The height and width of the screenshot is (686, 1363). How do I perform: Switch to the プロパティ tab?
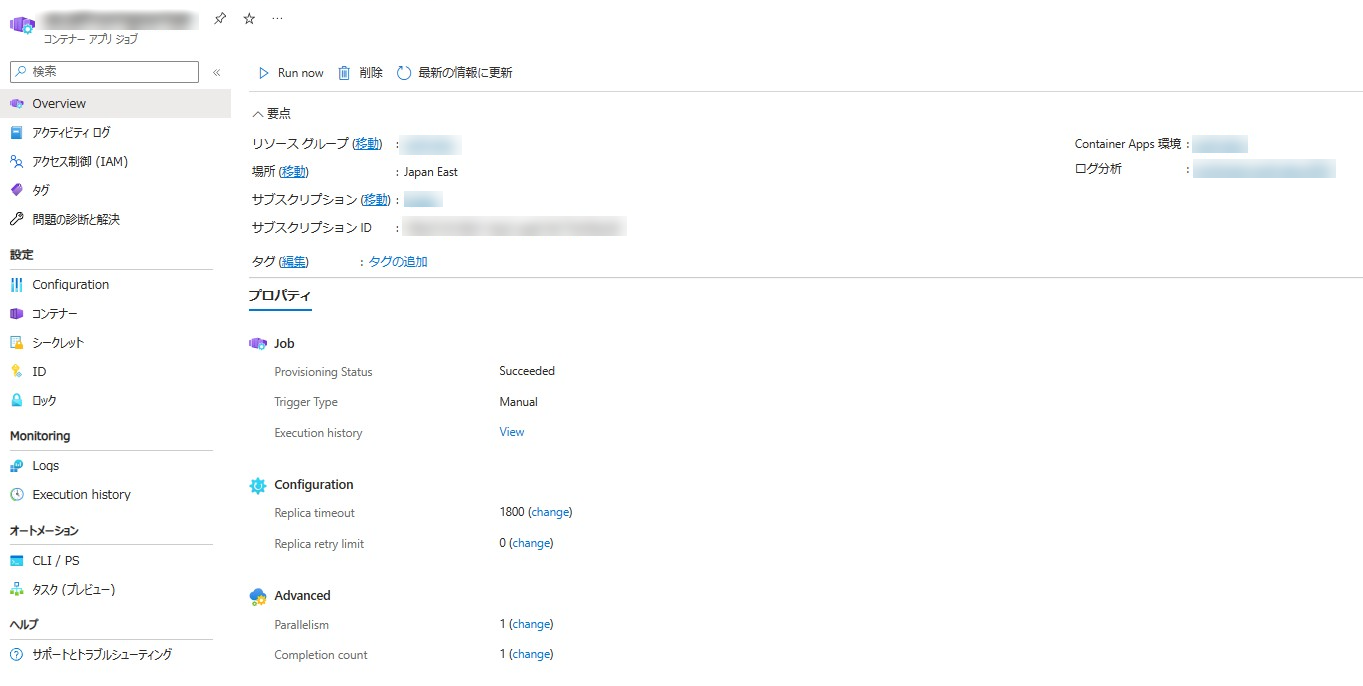(x=280, y=296)
